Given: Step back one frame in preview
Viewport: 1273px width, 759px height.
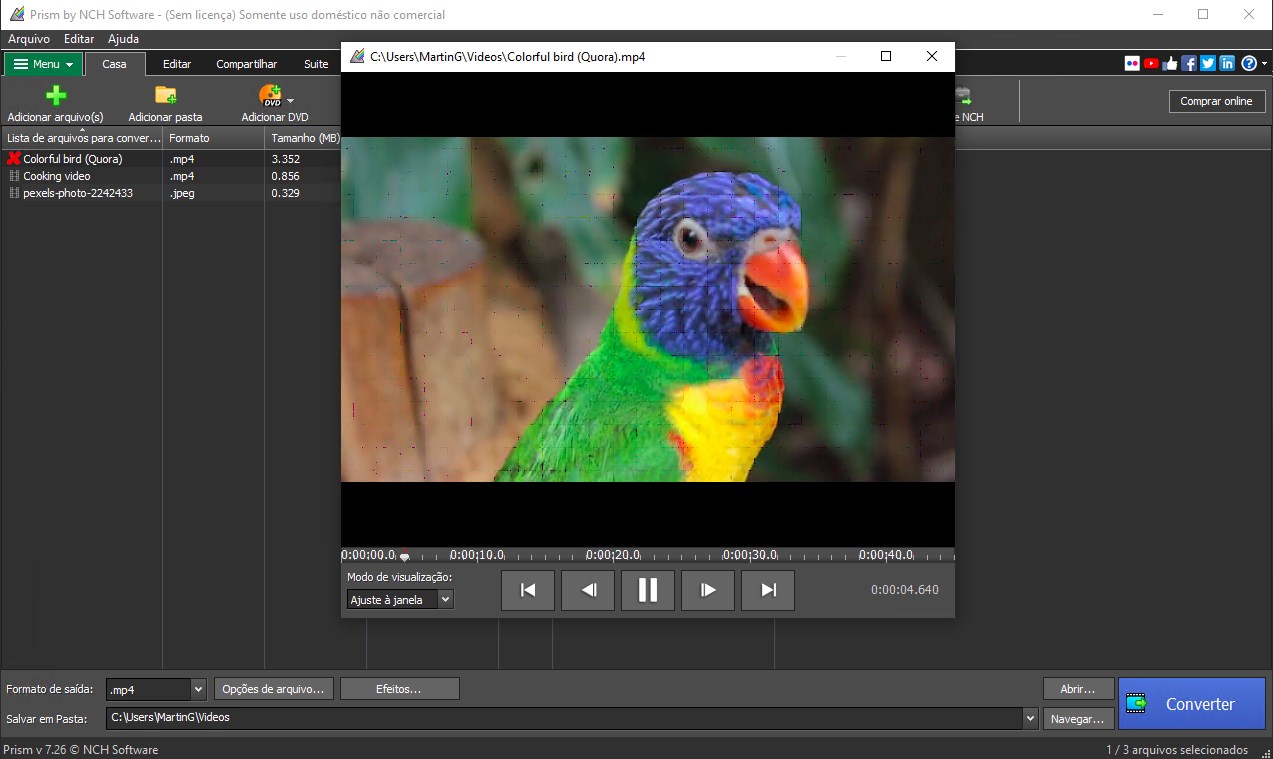Looking at the screenshot, I should click(x=588, y=590).
